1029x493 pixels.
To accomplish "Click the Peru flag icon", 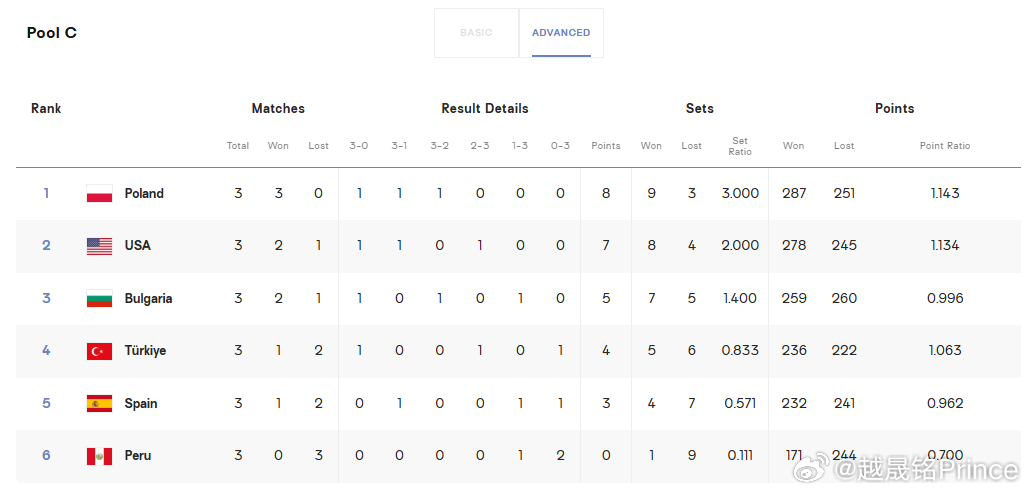I will point(99,456).
